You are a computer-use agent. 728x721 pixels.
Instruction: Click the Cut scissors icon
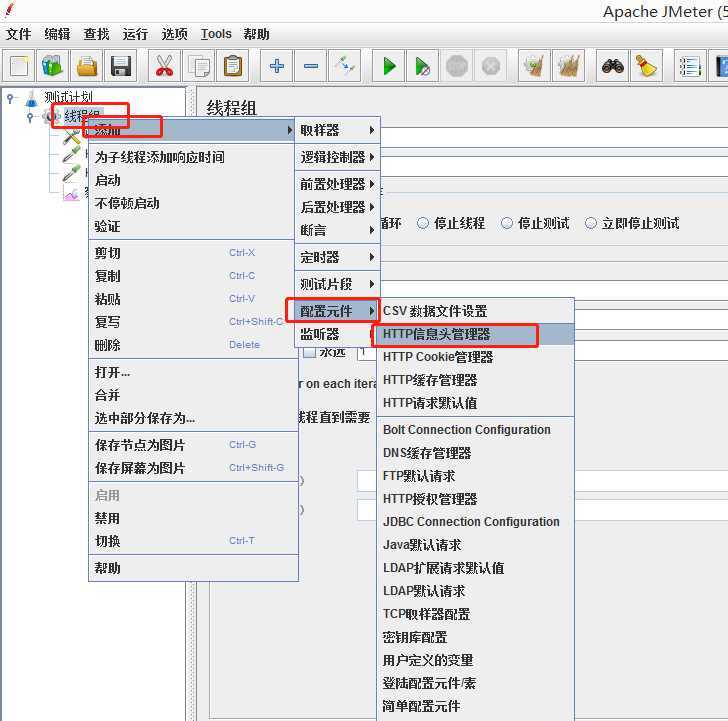164,66
